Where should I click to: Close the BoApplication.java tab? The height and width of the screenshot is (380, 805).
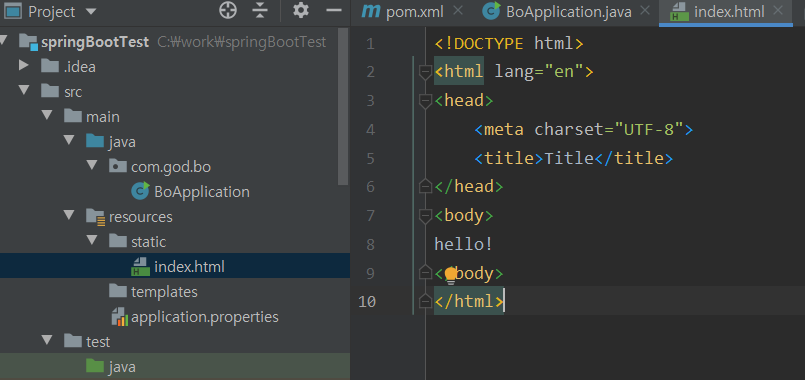pyautogui.click(x=645, y=10)
